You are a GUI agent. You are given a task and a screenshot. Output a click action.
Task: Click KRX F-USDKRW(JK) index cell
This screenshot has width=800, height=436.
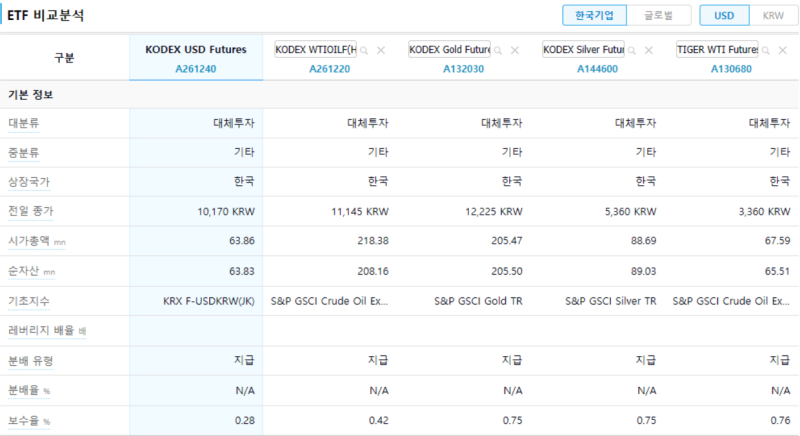pos(209,301)
